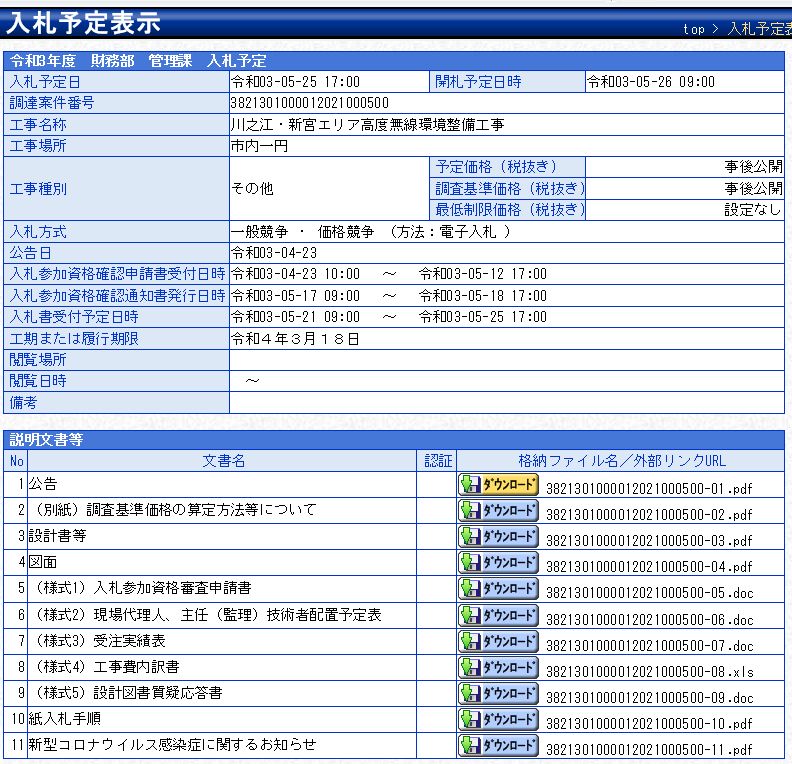This screenshot has width=792, height=764.
Task: Download the 紙入札手順 PDF
Action: click(x=498, y=719)
